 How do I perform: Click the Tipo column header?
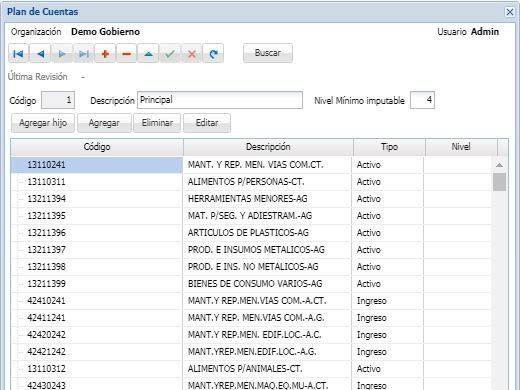point(389,147)
